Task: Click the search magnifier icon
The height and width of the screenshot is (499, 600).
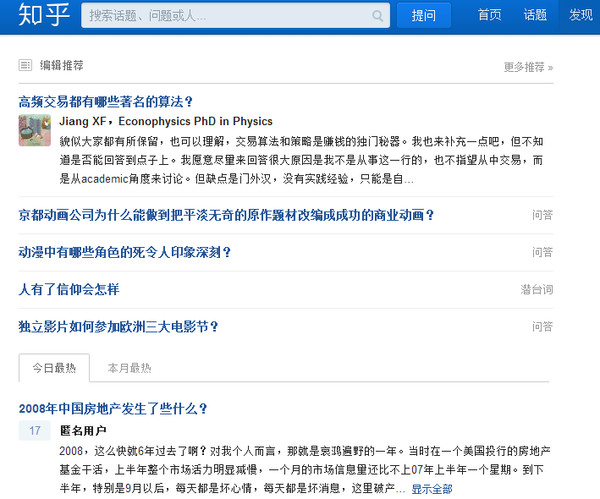Action: pos(378,16)
